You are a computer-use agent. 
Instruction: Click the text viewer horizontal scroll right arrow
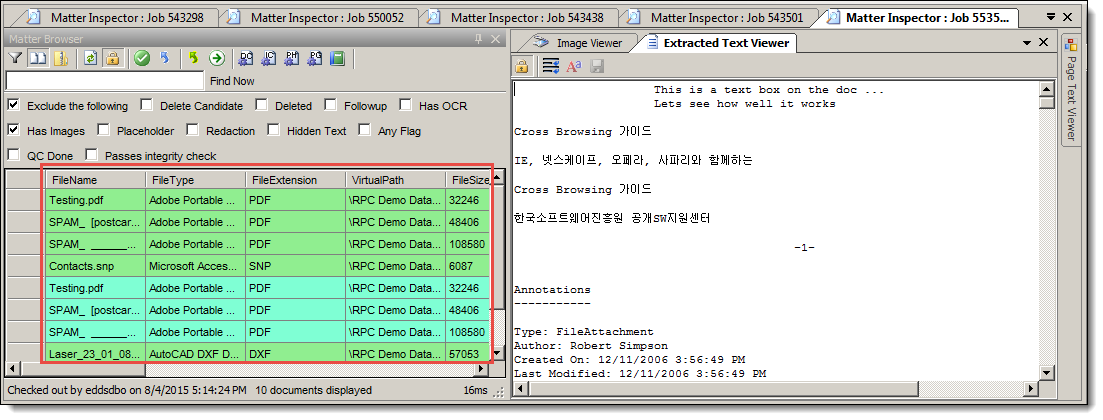(1032, 388)
